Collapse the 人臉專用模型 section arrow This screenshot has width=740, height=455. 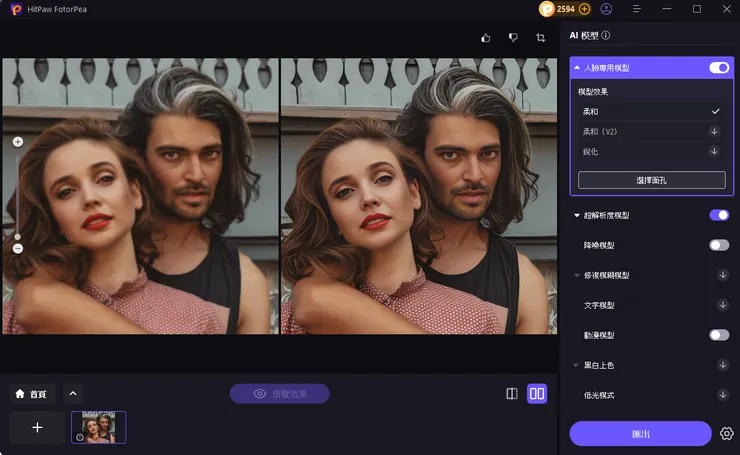[577, 68]
